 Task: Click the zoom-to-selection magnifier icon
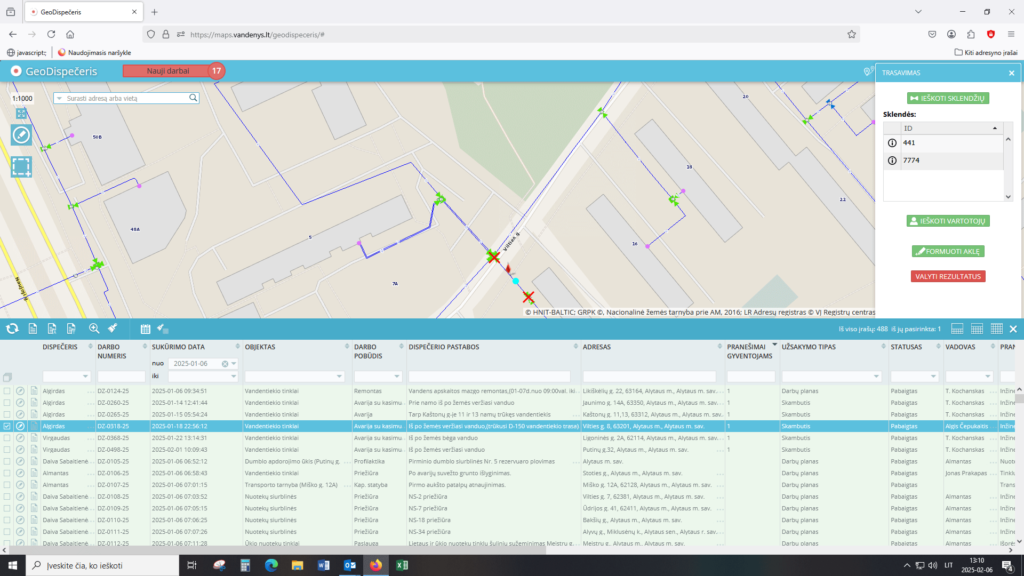94,328
